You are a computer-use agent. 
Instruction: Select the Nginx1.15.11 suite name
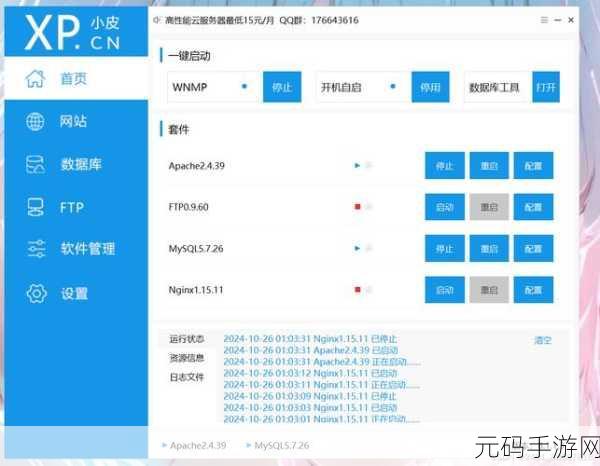[x=196, y=290]
